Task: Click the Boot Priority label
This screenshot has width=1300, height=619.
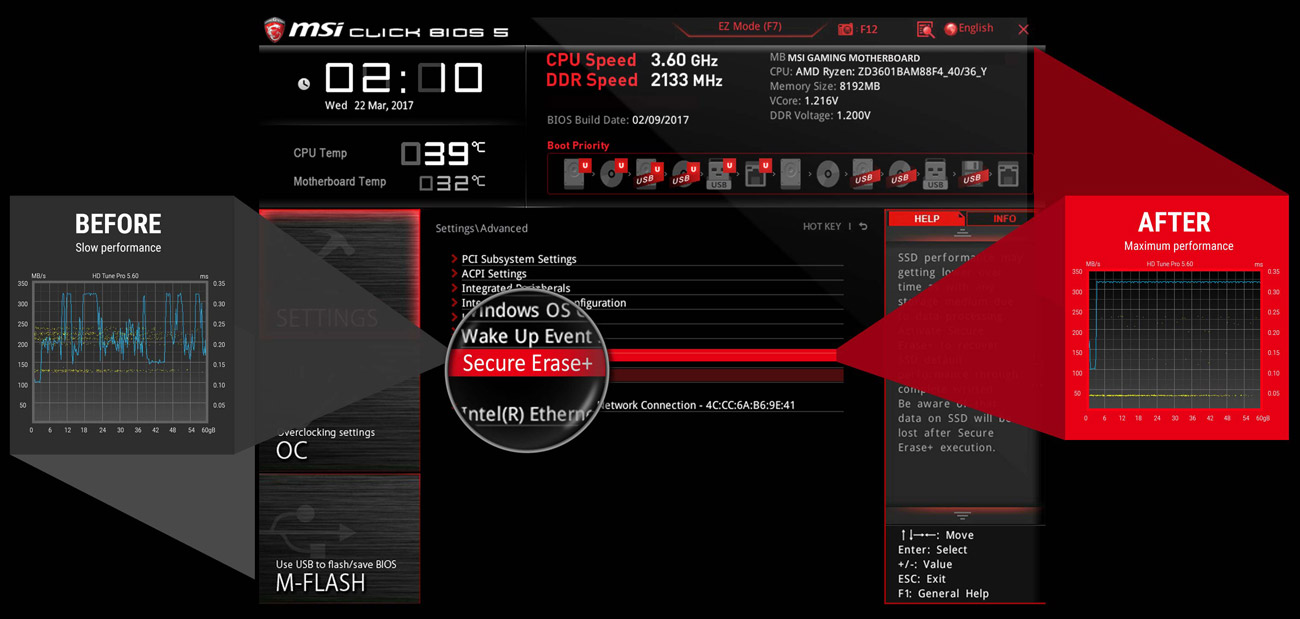Action: point(578,145)
